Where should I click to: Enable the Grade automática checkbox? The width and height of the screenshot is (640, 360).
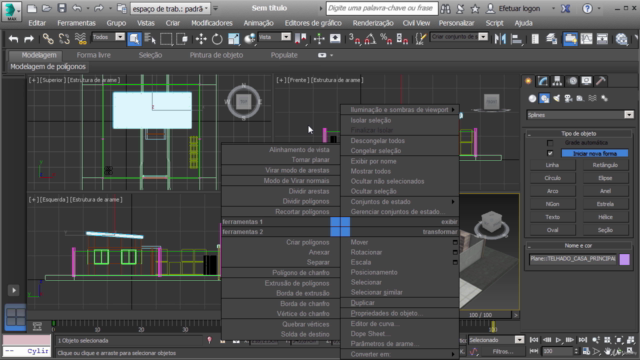pyautogui.click(x=550, y=143)
